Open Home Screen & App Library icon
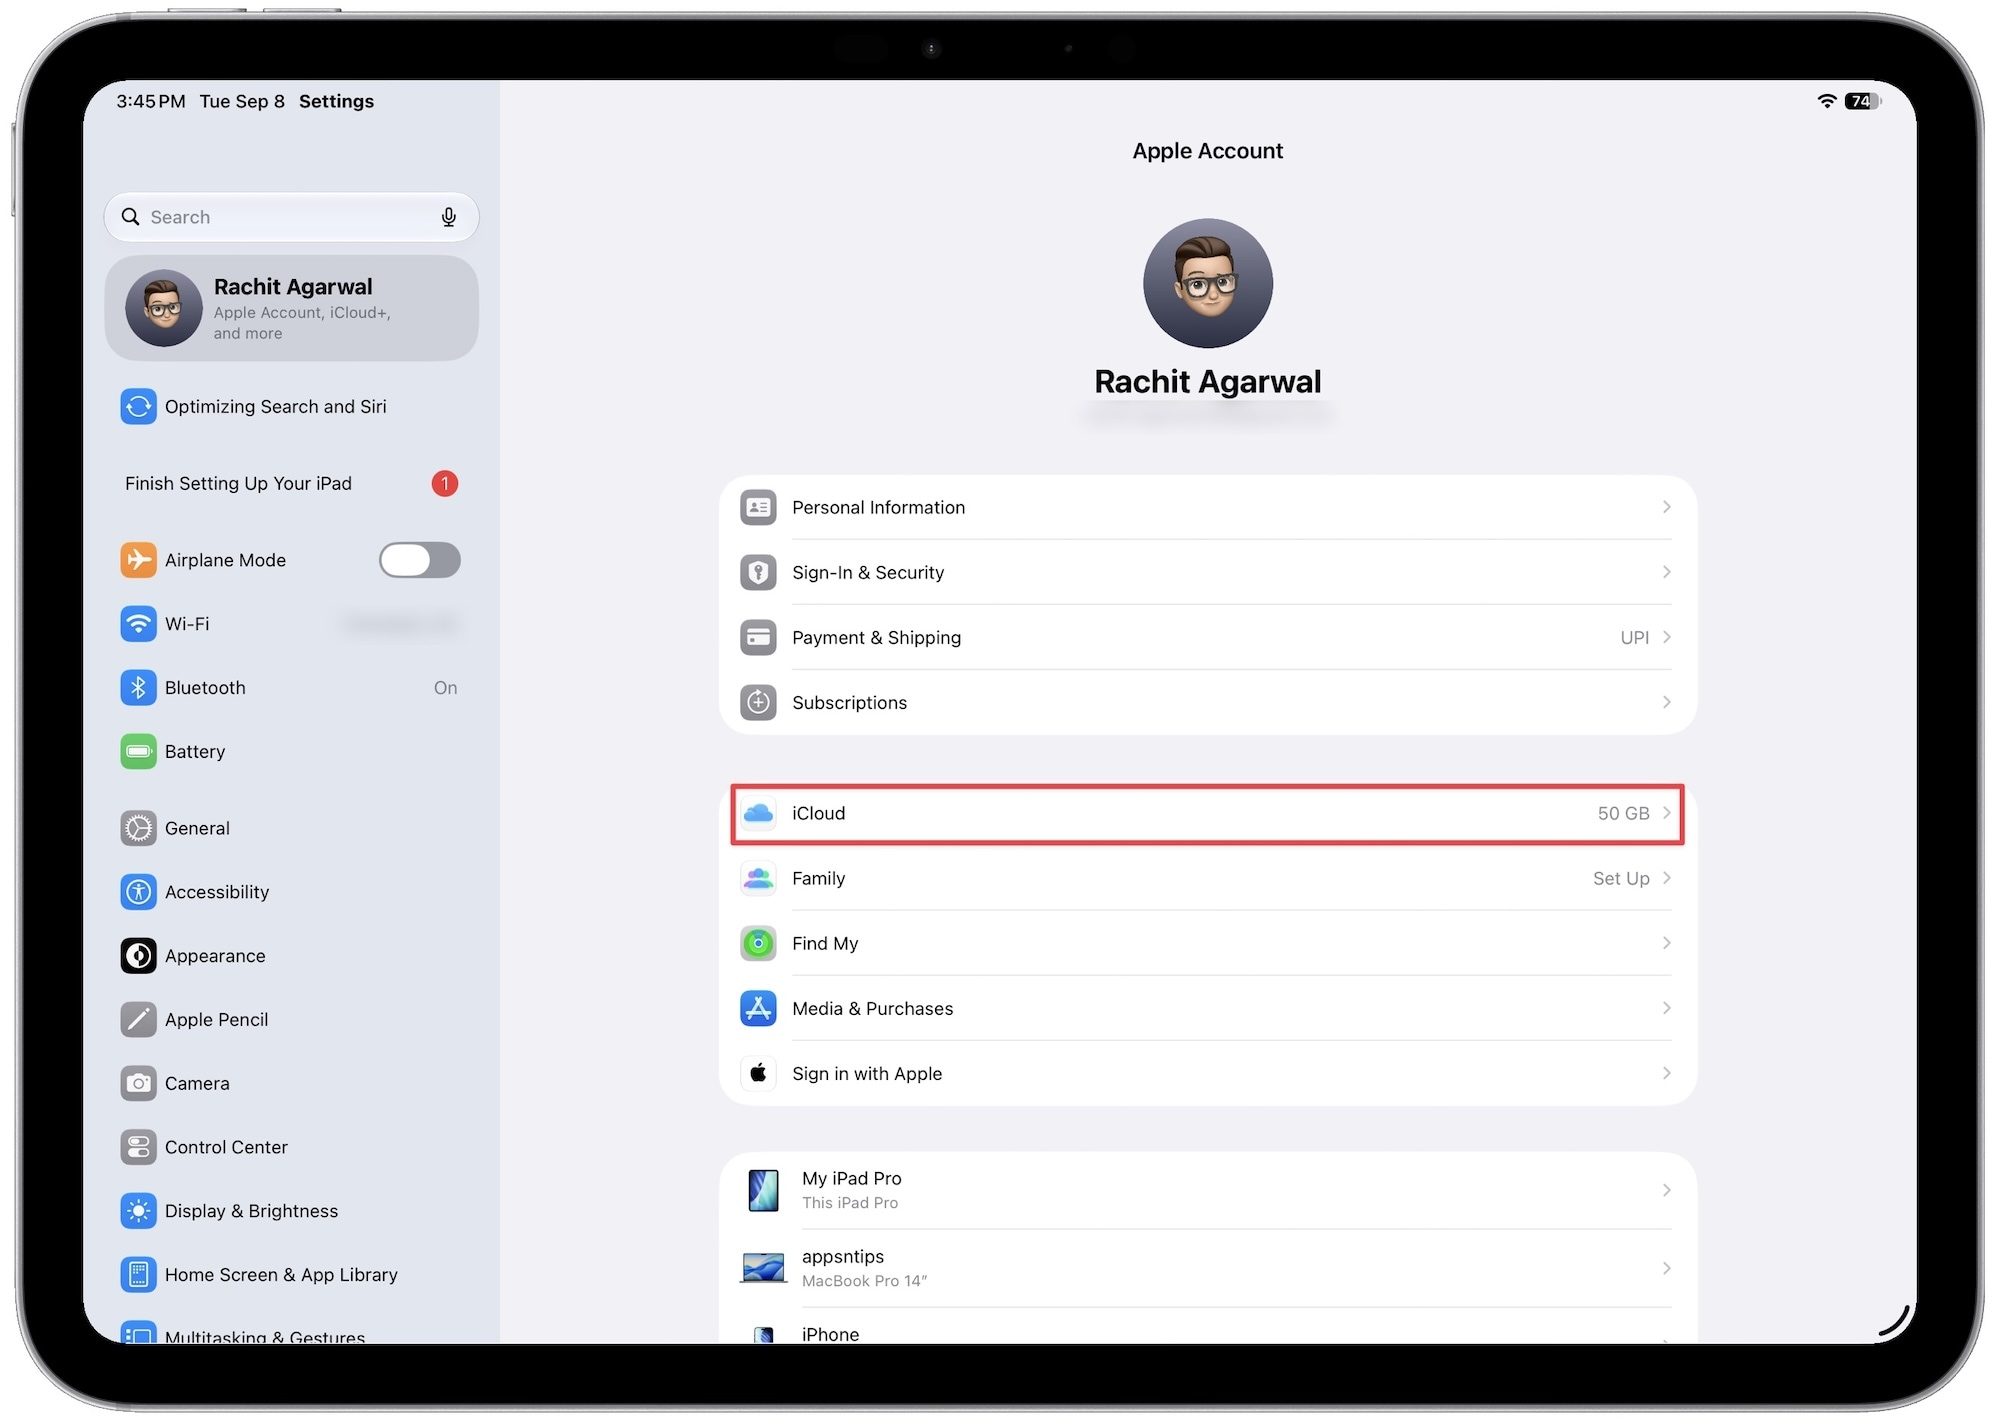The width and height of the screenshot is (2000, 1424). 138,1275
